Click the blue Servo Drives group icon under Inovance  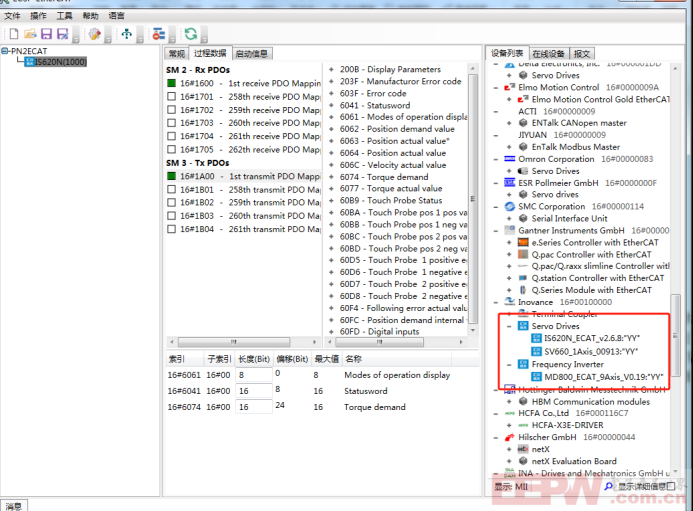[x=523, y=326]
